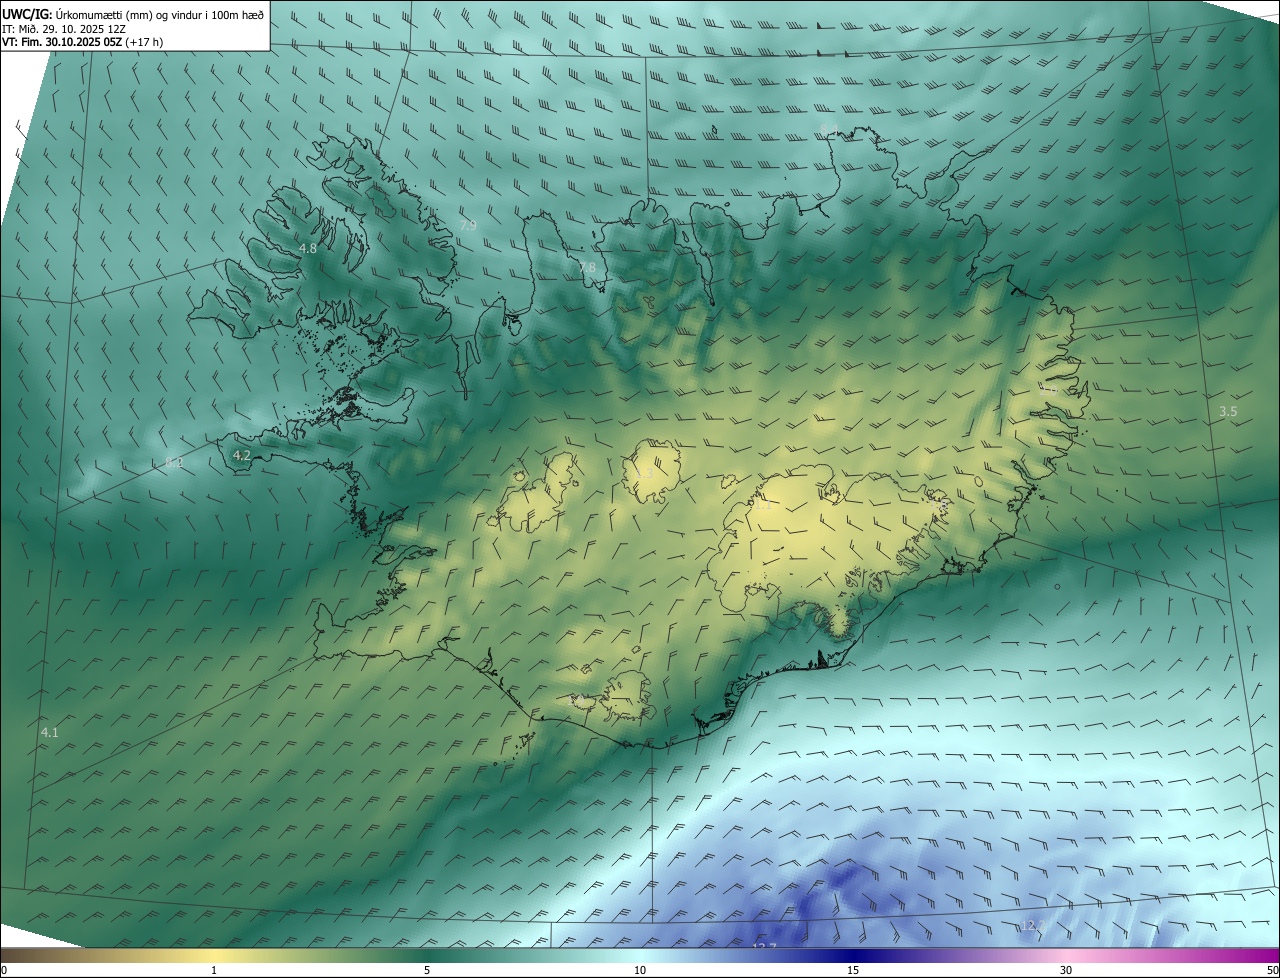Screen dimensions: 1280x978
Task: Click the 5 tick on the color scale
Action: (427, 970)
